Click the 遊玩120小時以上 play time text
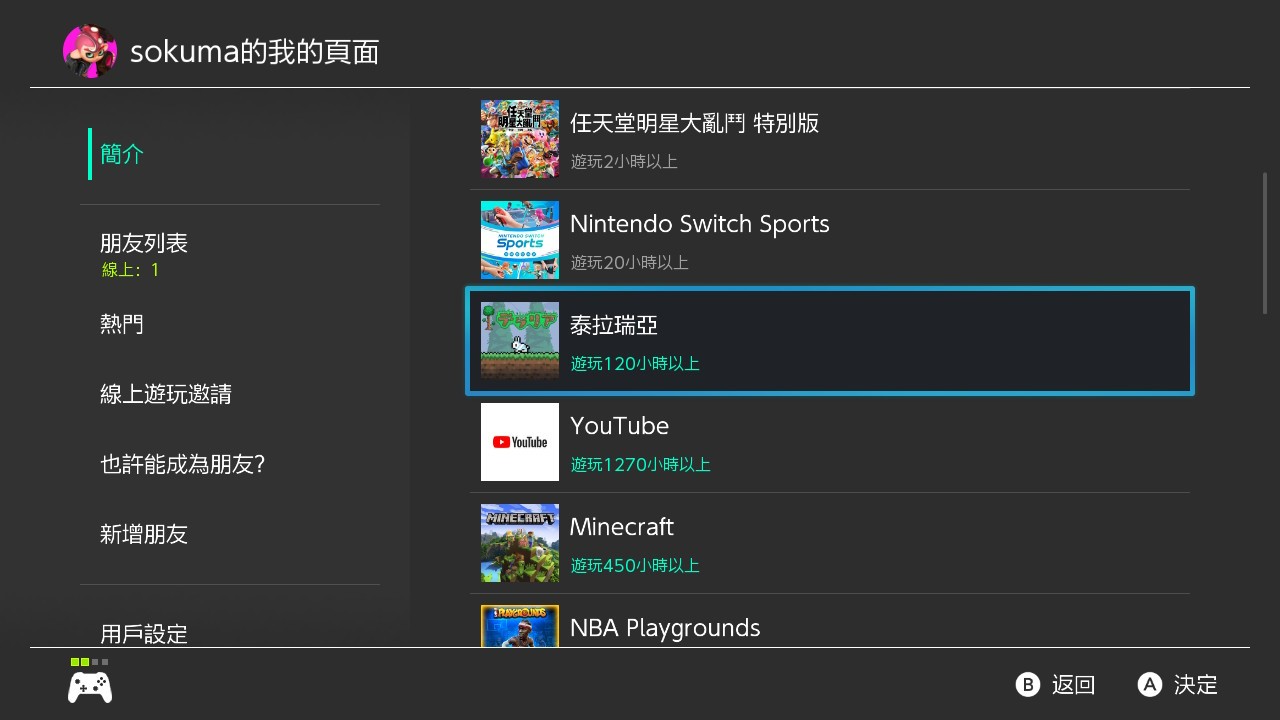Image resolution: width=1280 pixels, height=720 pixels. (635, 363)
